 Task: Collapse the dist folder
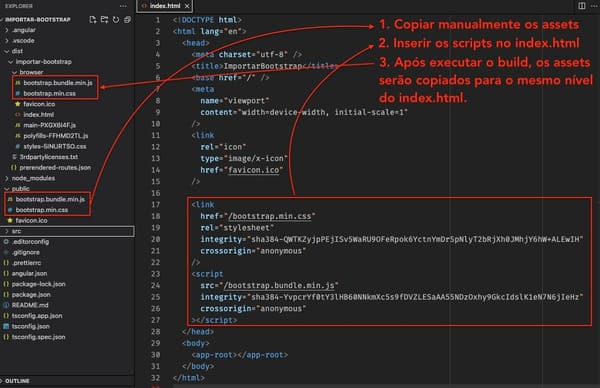(17, 51)
